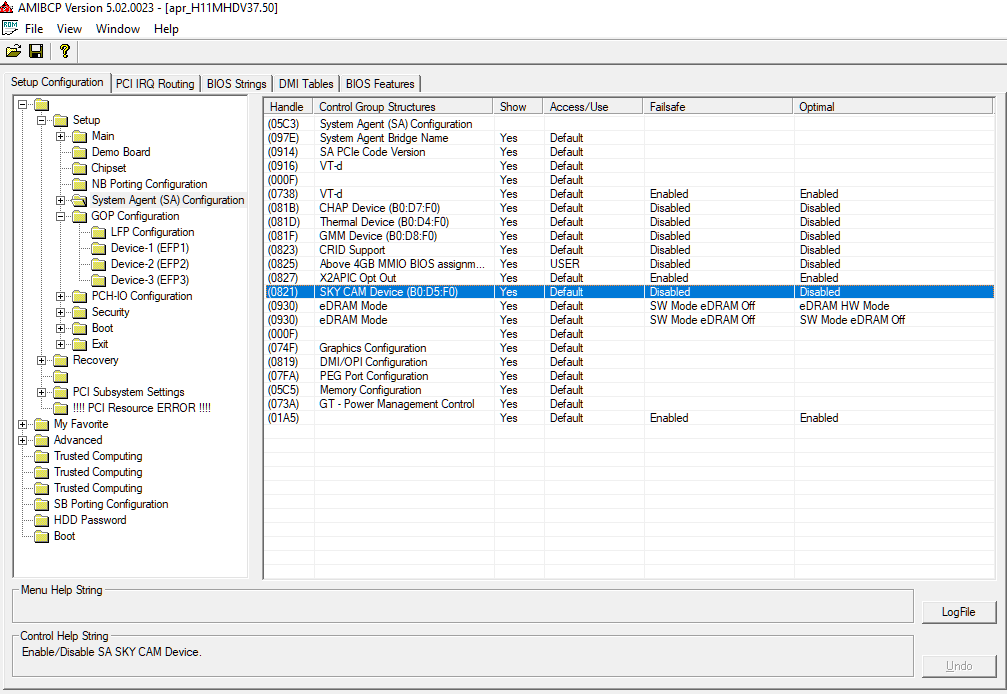Expand the Advanced tree node
Image resolution: width=1007 pixels, height=694 pixels.
click(22, 440)
